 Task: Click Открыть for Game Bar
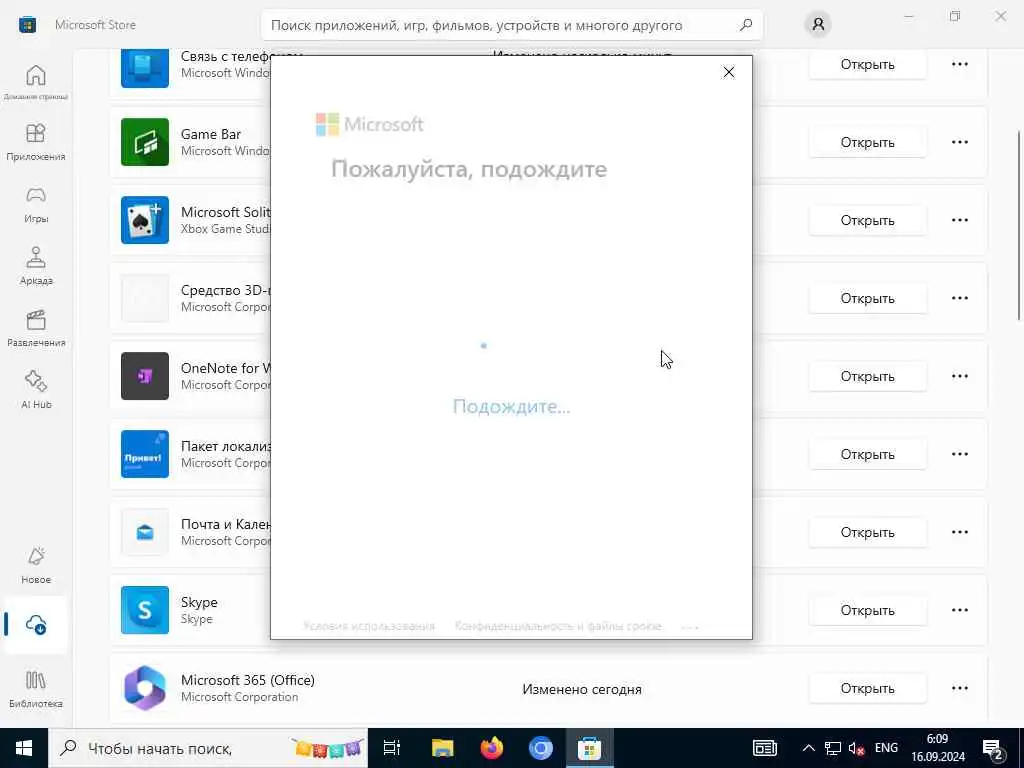click(x=867, y=142)
